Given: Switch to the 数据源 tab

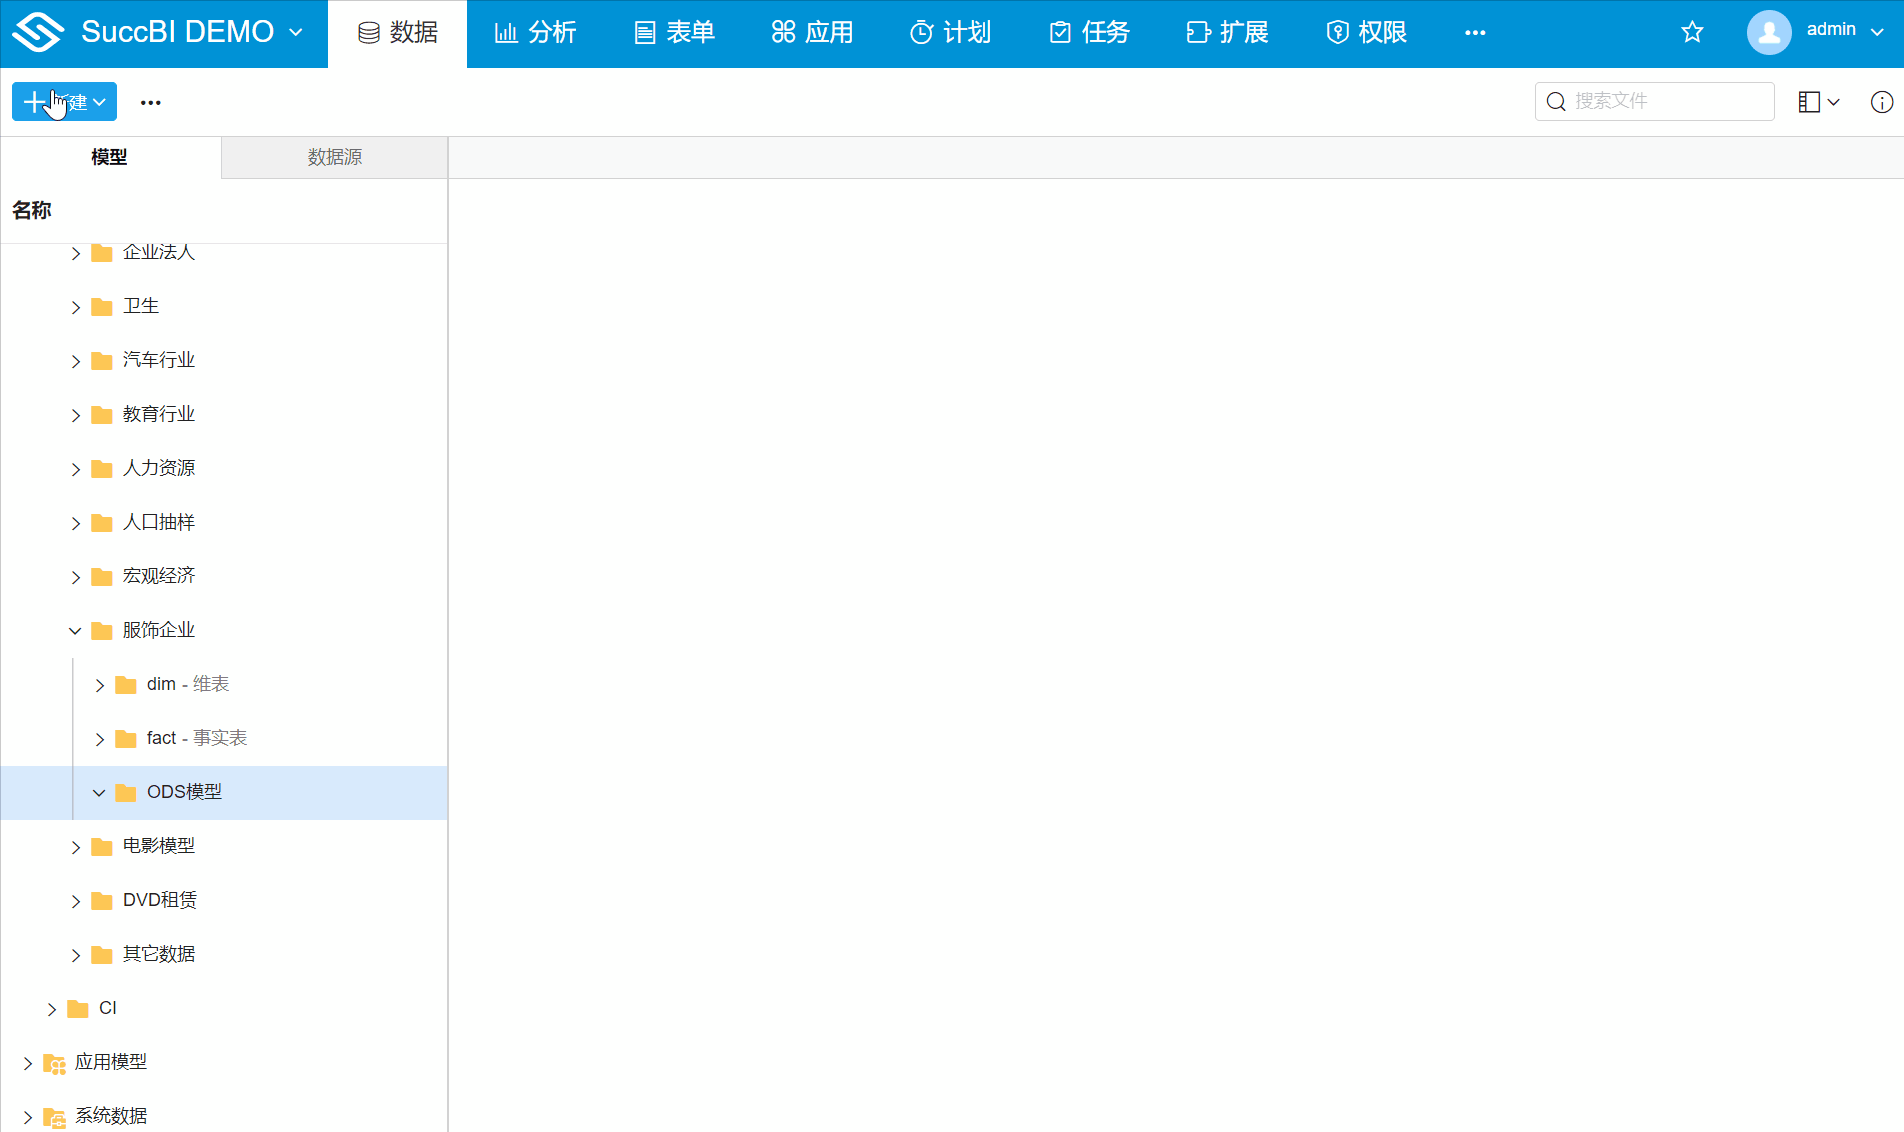Looking at the screenshot, I should point(334,157).
